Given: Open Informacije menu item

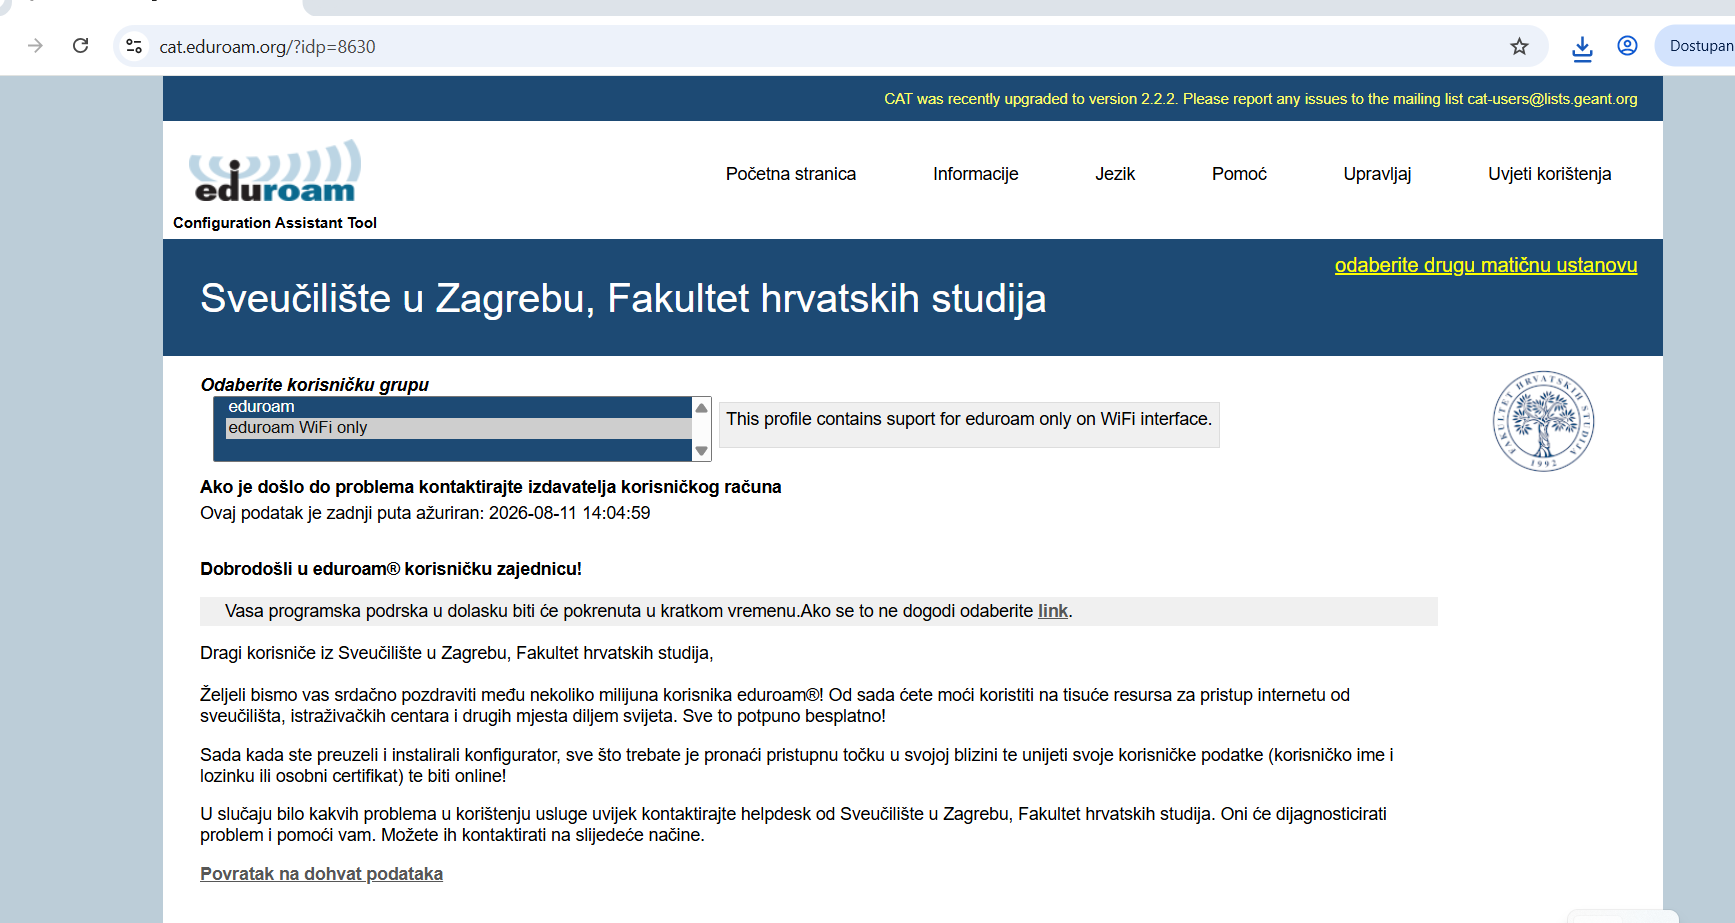Looking at the screenshot, I should 975,174.
